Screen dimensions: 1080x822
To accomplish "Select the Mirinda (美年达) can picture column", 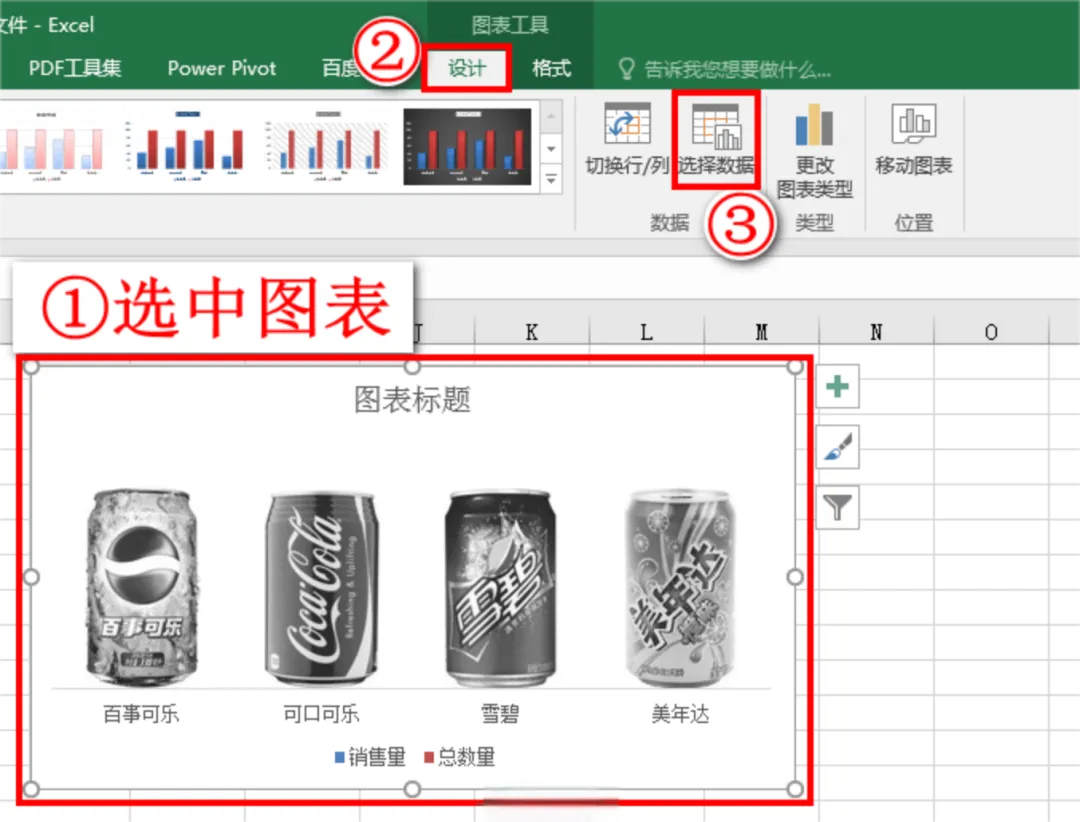I will tap(681, 588).
